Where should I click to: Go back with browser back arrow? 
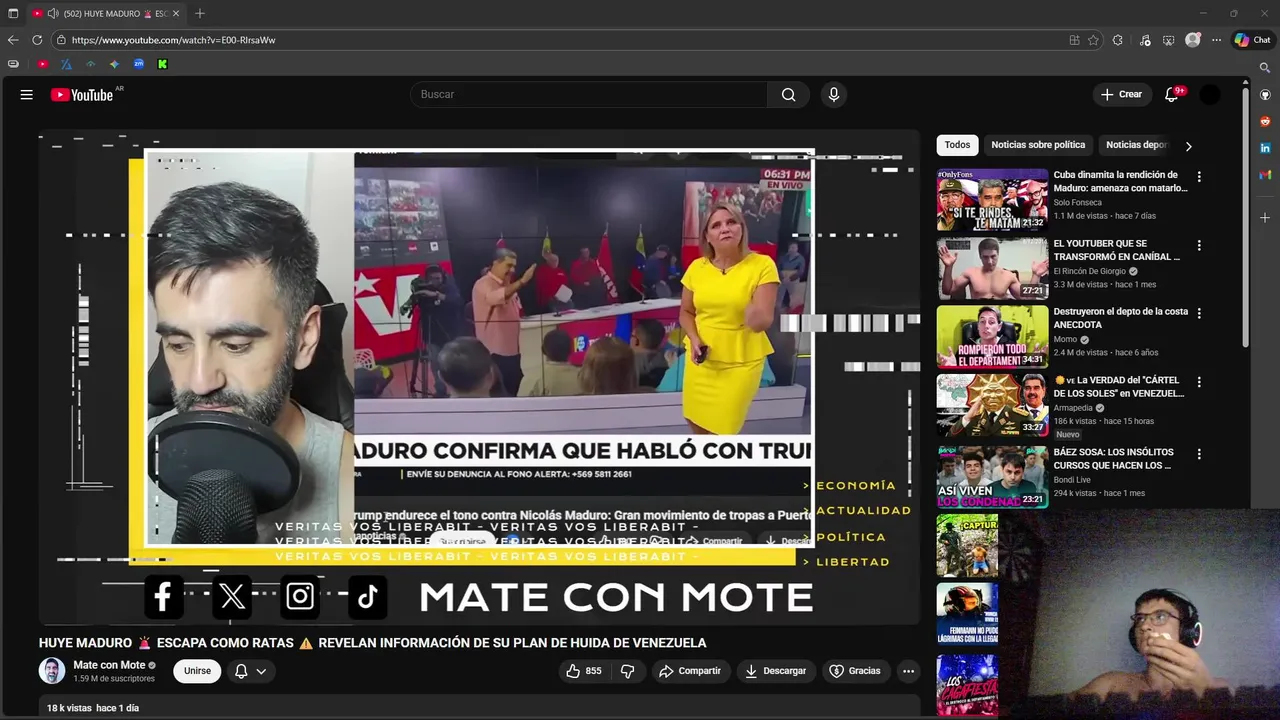pyautogui.click(x=13, y=40)
